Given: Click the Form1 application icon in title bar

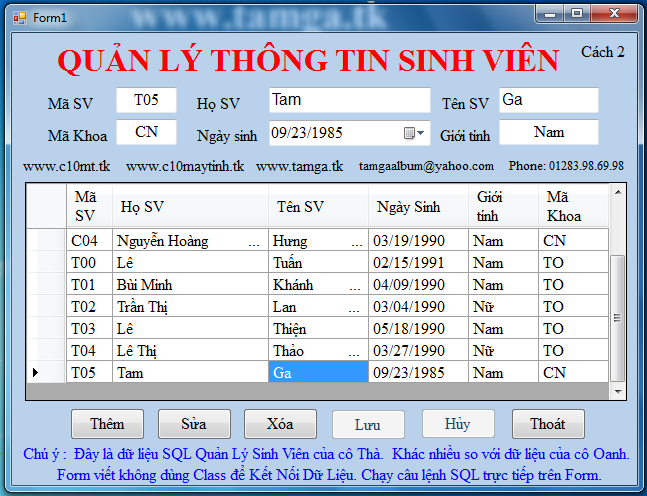Looking at the screenshot, I should point(19,18).
